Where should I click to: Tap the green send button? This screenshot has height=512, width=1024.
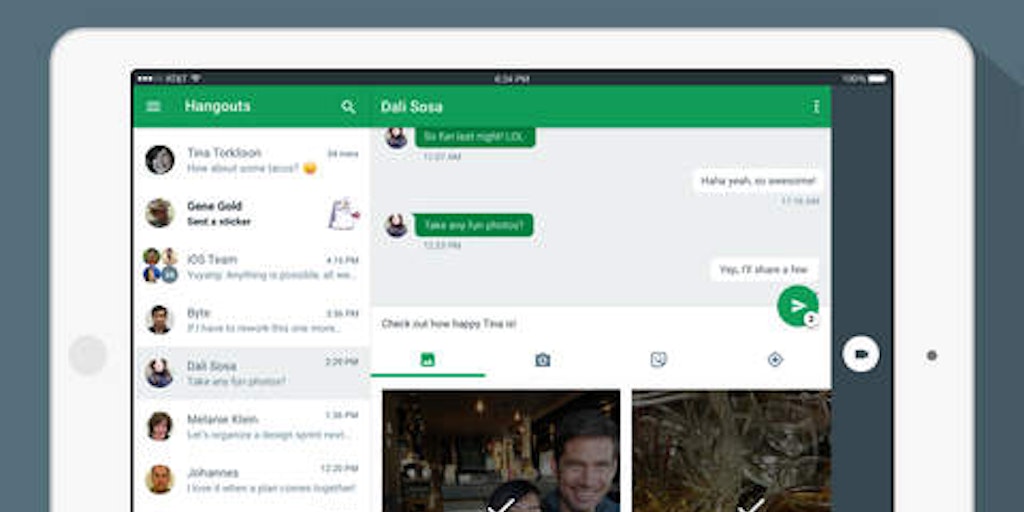pyautogui.click(x=798, y=306)
